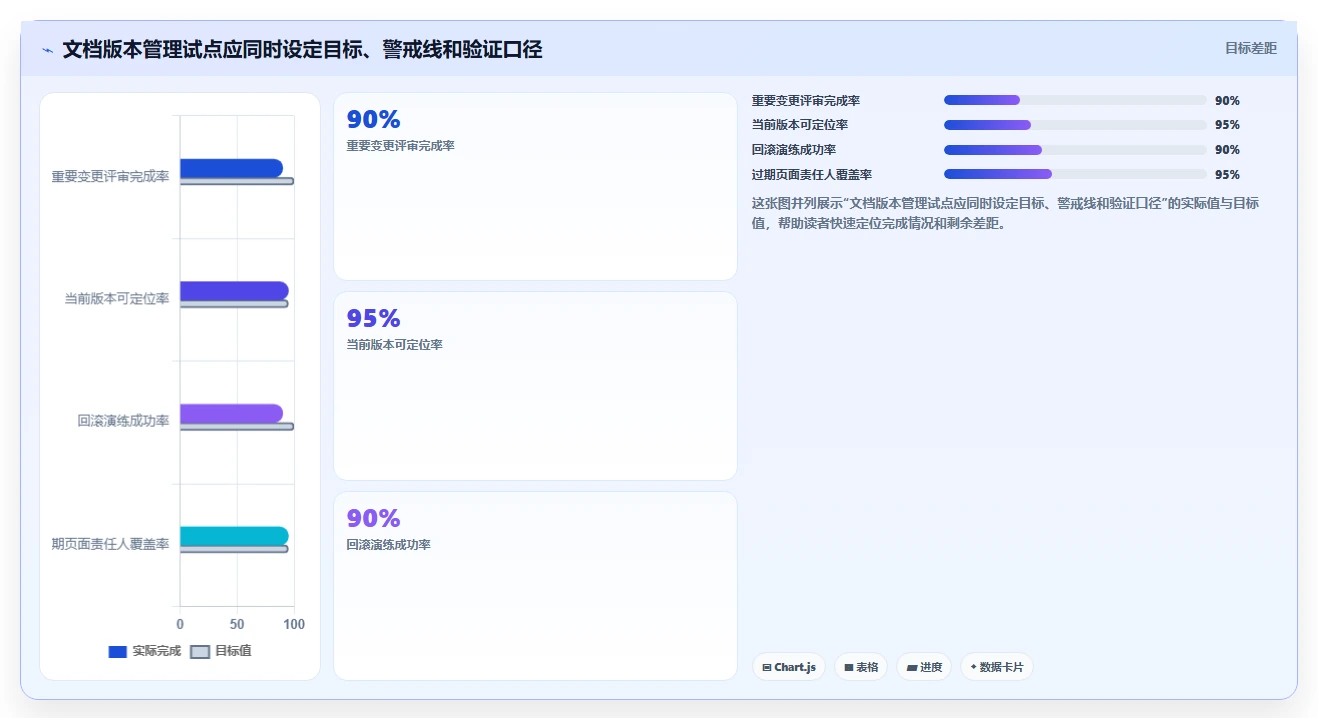
Task: Click the blue 重要变更评审完成率 chart bar
Action: coord(231,168)
